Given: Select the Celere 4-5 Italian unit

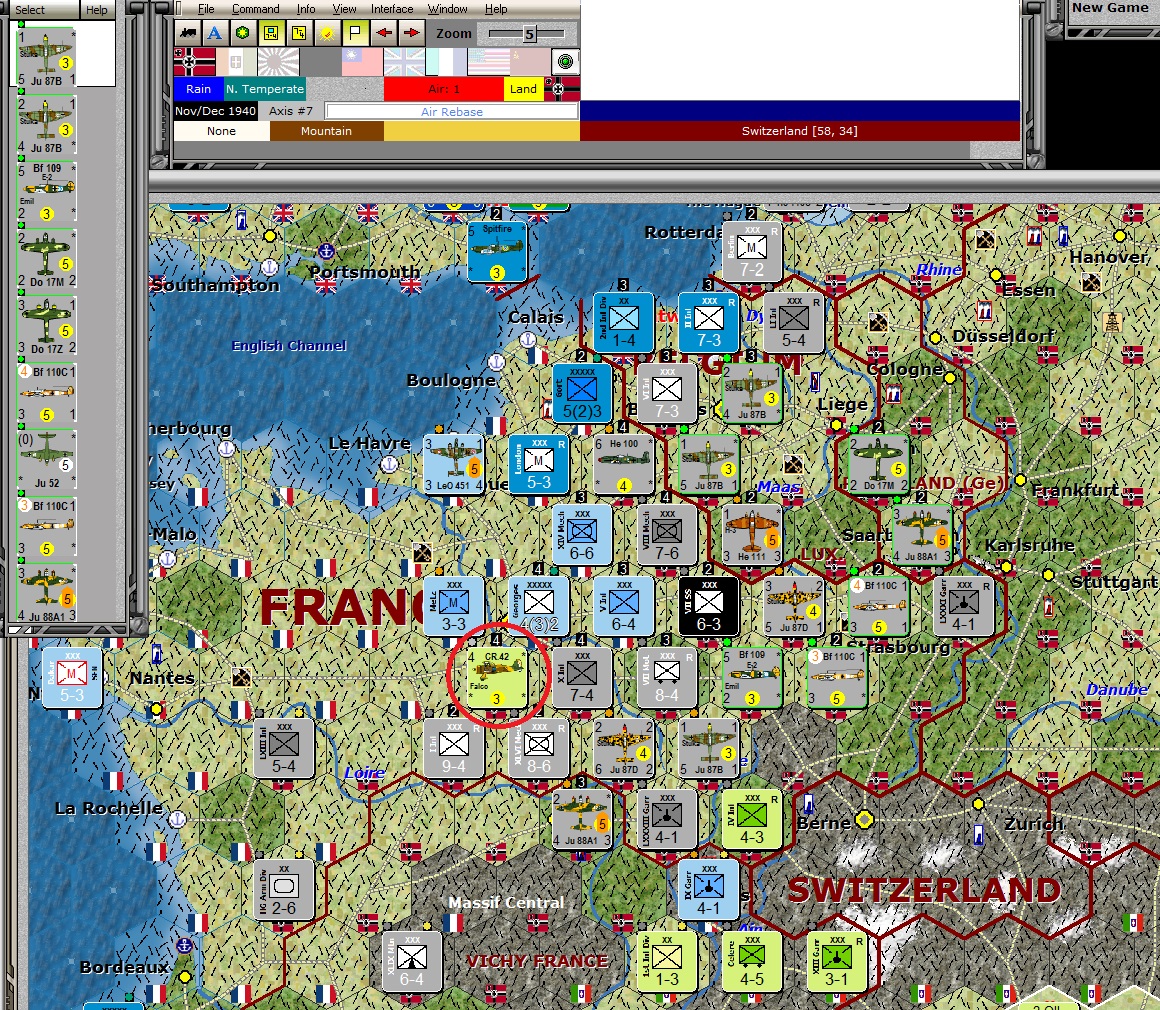Looking at the screenshot, I should 752,960.
